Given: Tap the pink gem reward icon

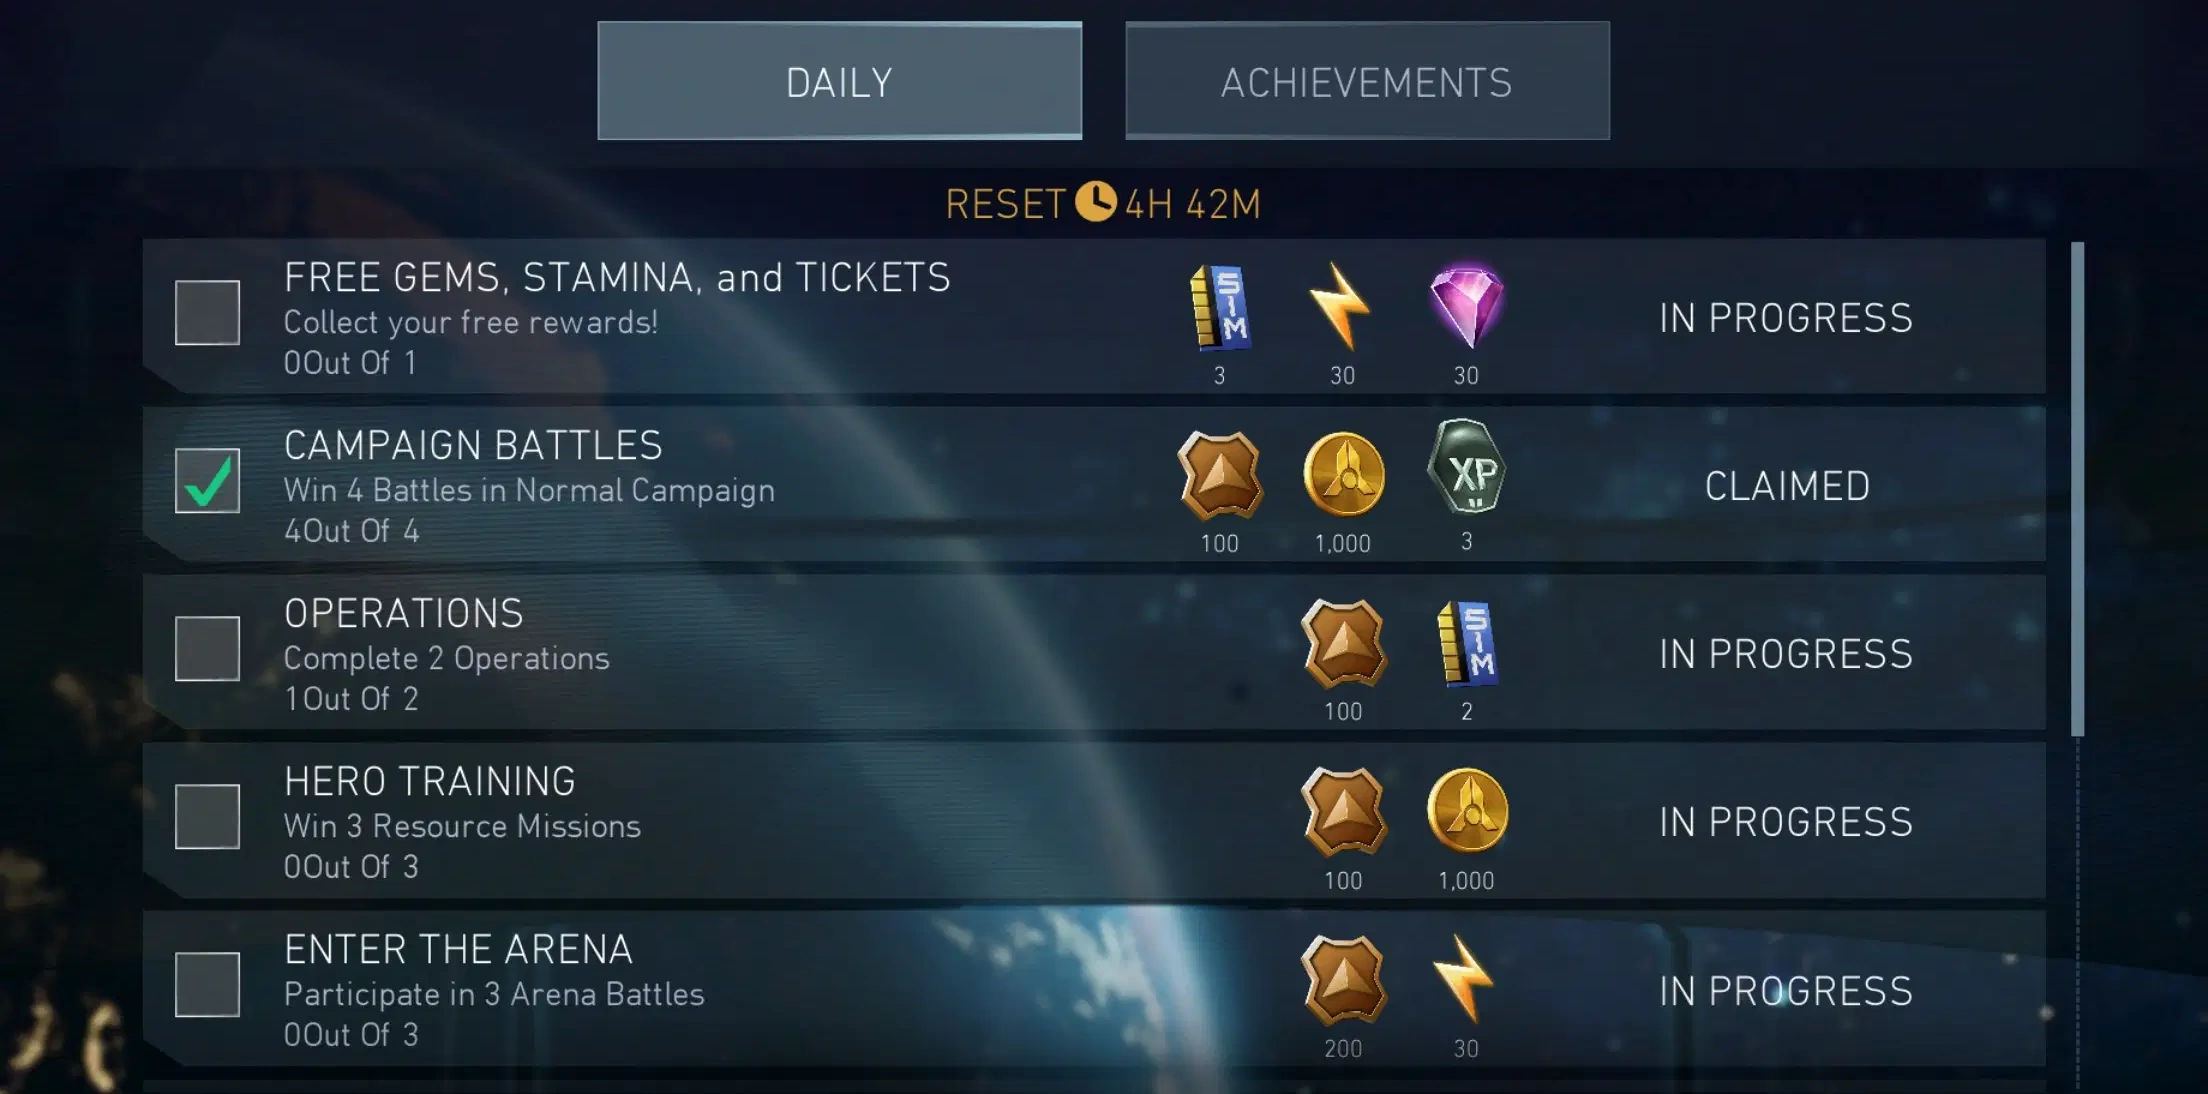Looking at the screenshot, I should 1466,306.
